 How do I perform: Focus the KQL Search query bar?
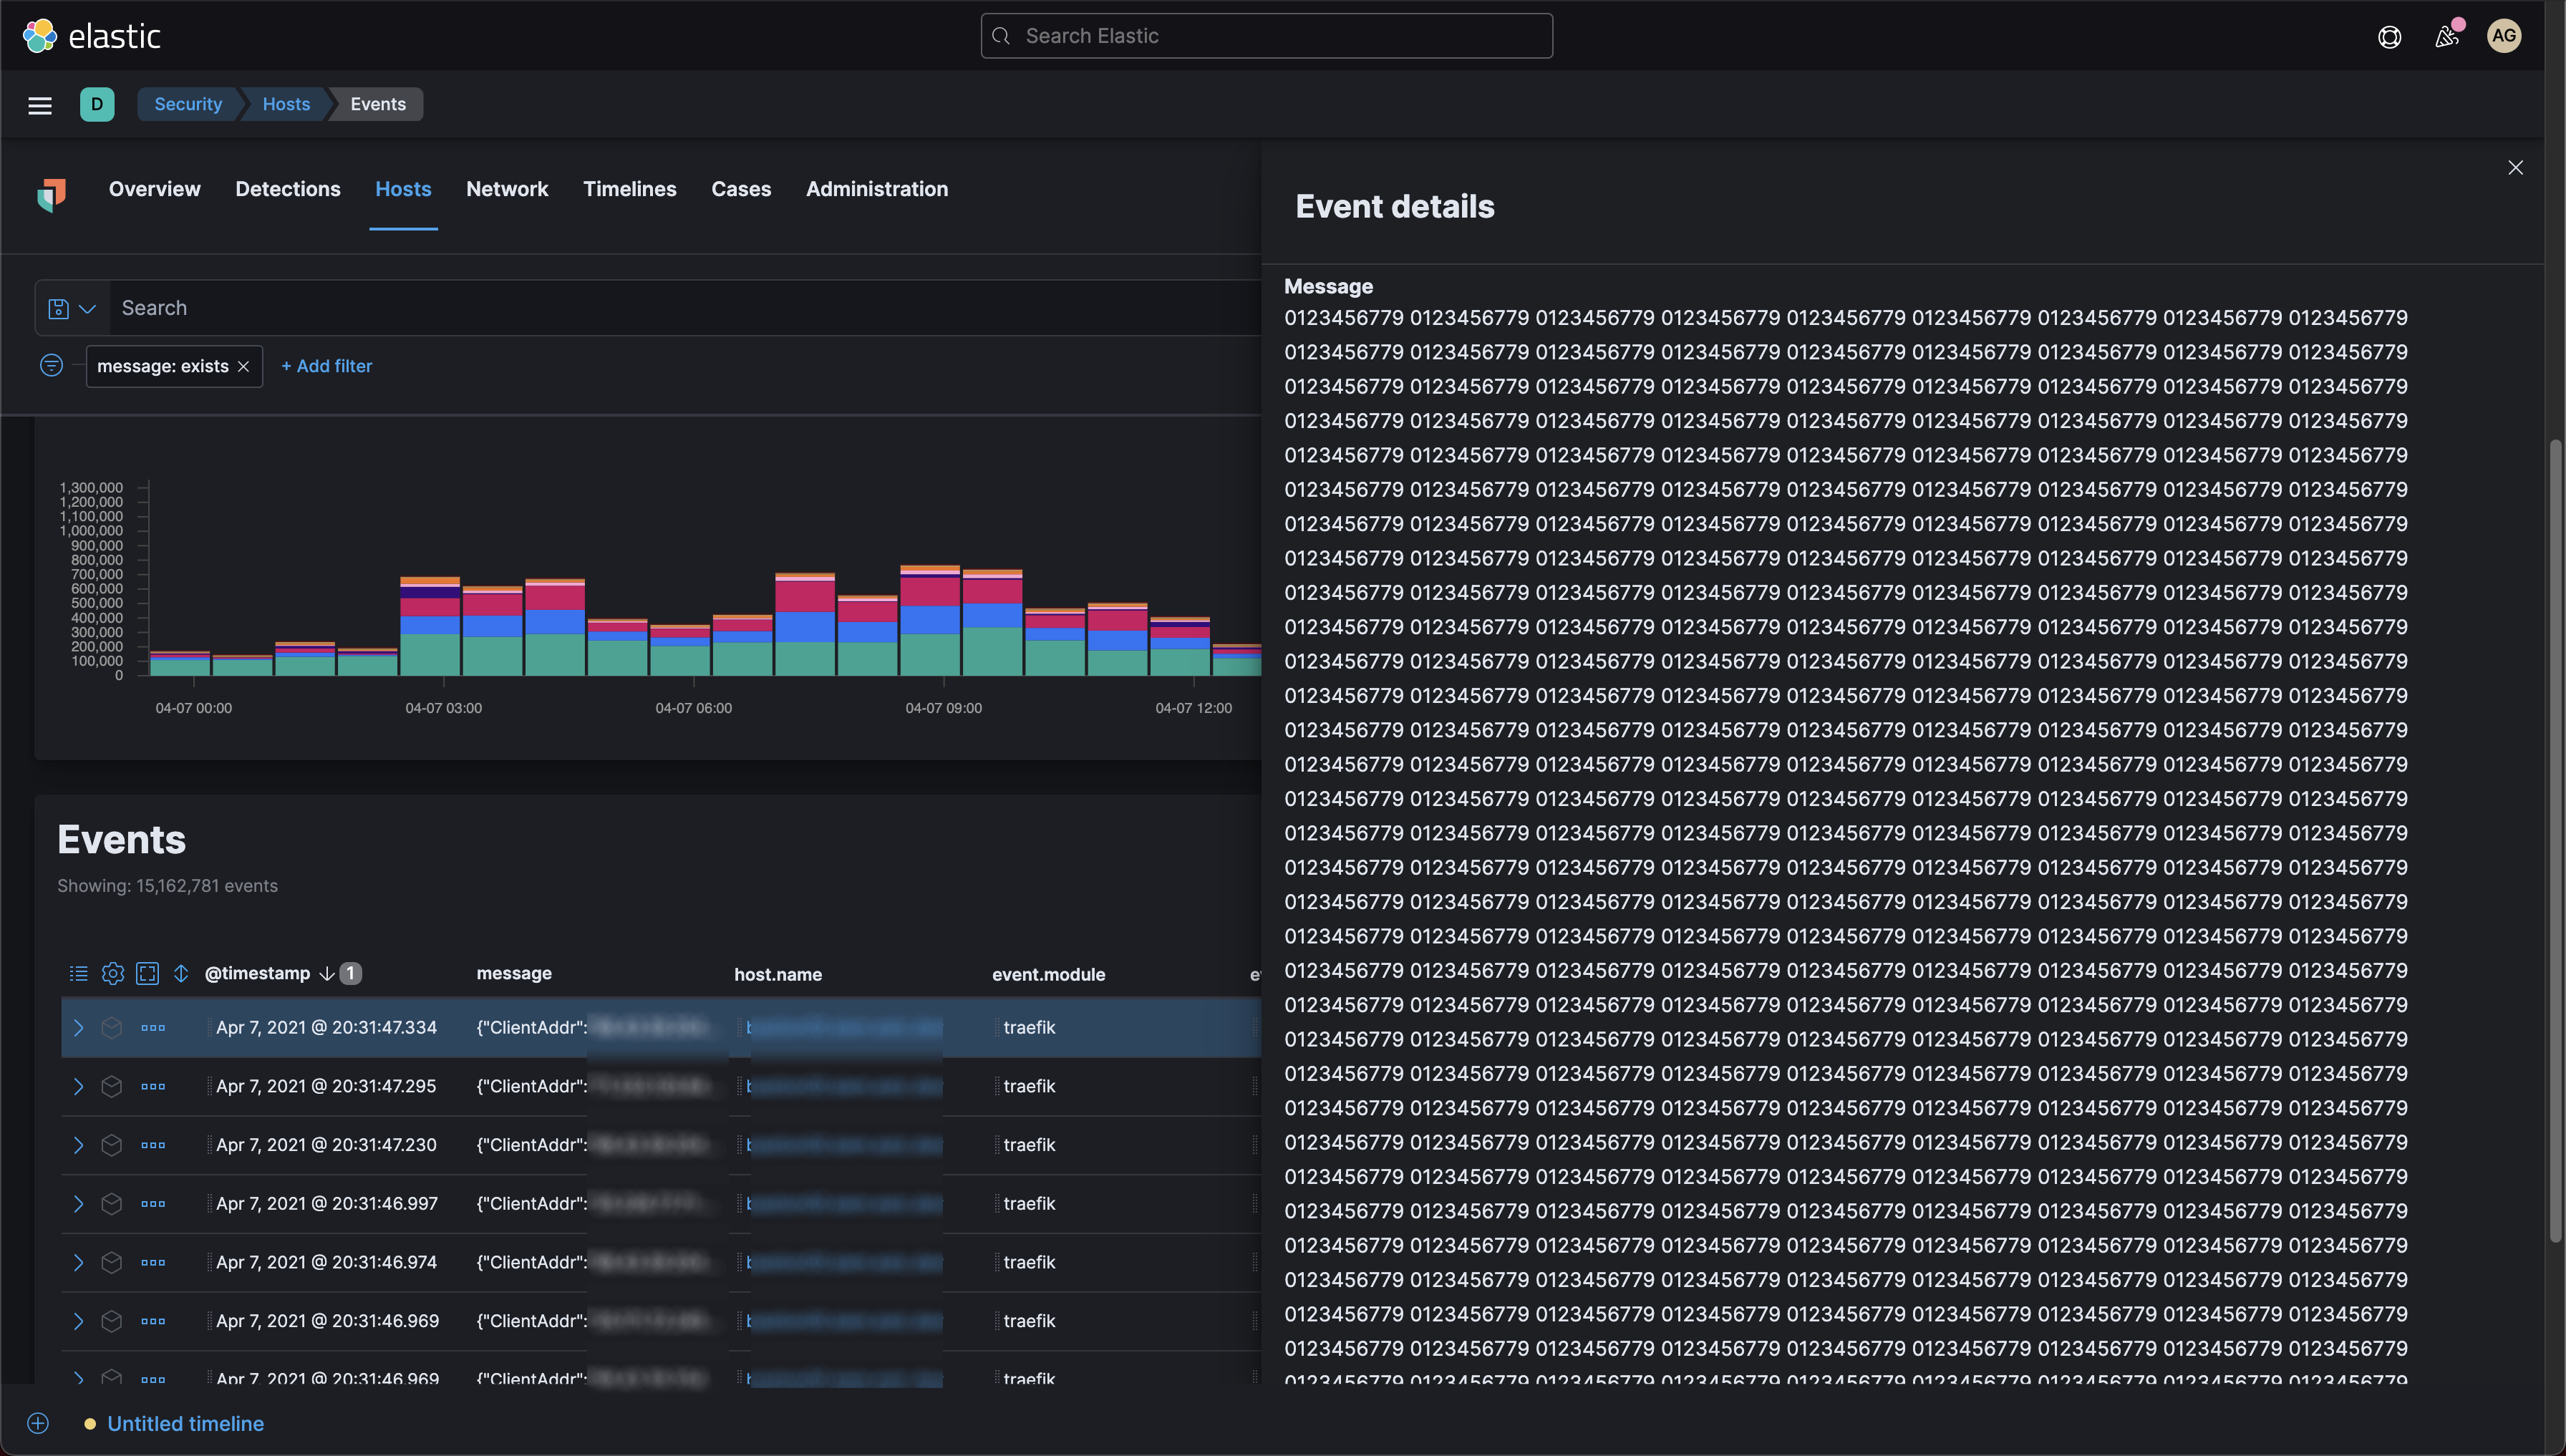pyautogui.click(x=685, y=308)
